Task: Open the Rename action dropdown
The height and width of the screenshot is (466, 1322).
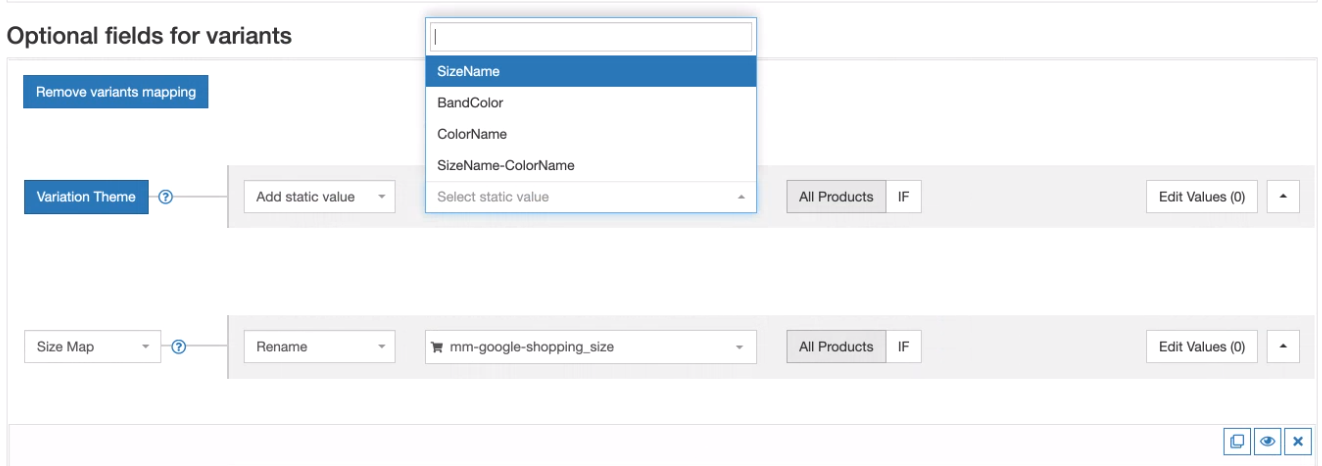Action: pyautogui.click(x=320, y=347)
